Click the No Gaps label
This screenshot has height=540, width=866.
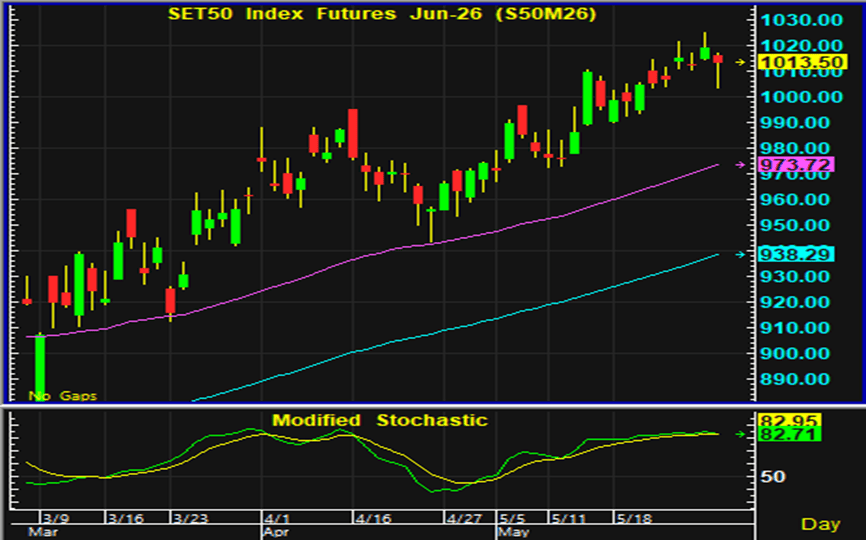pos(62,395)
